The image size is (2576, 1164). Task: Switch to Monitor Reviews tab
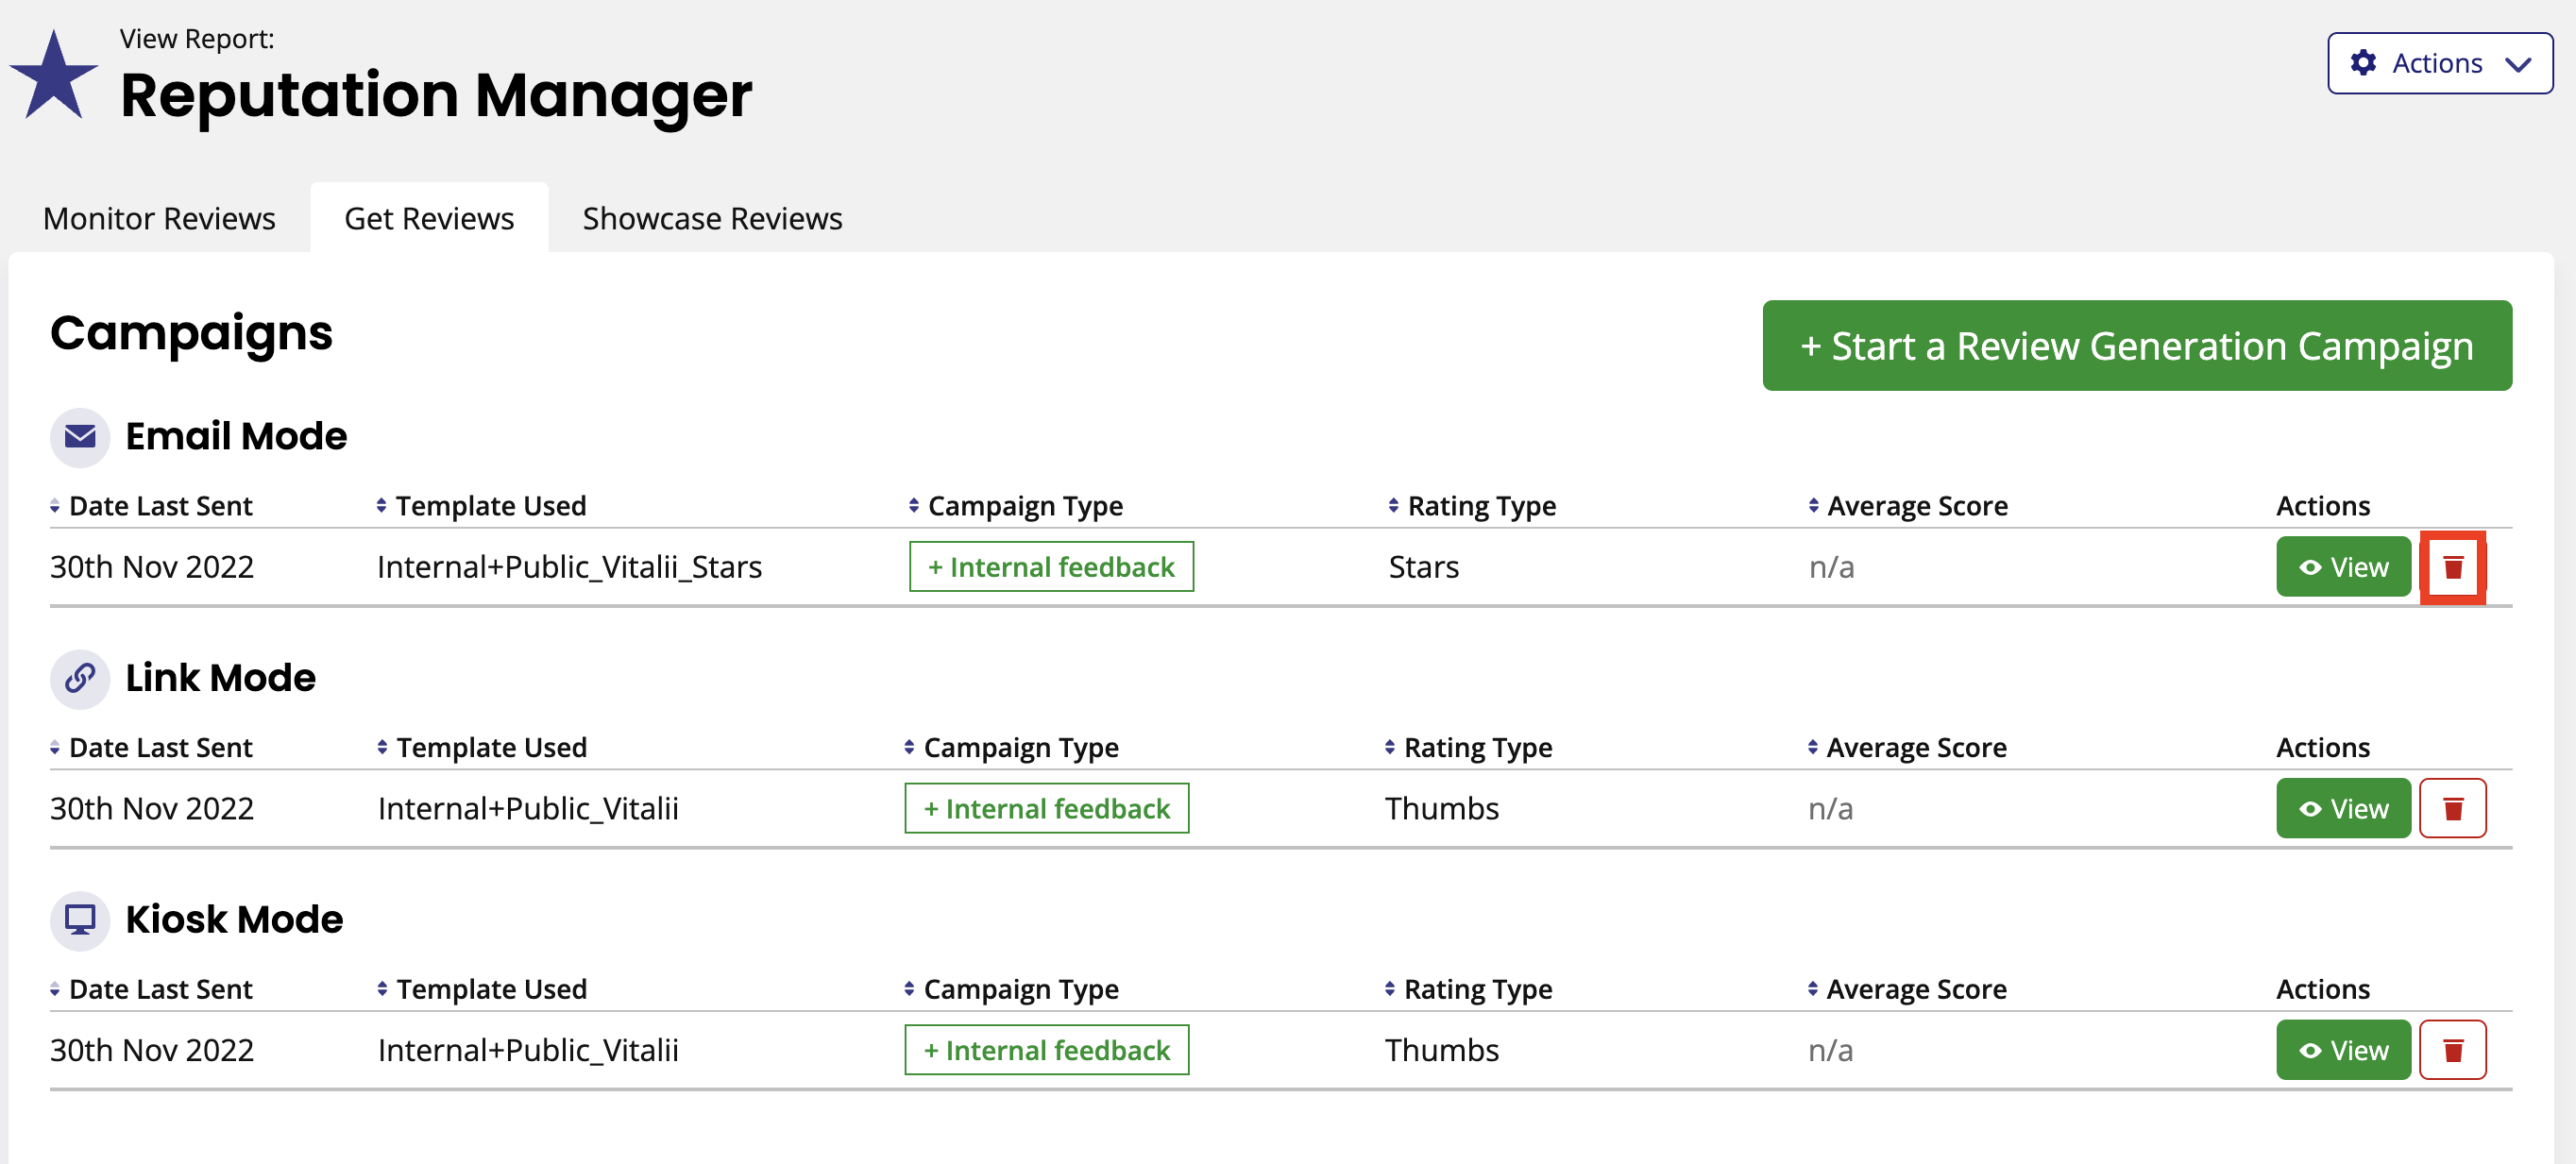(159, 218)
